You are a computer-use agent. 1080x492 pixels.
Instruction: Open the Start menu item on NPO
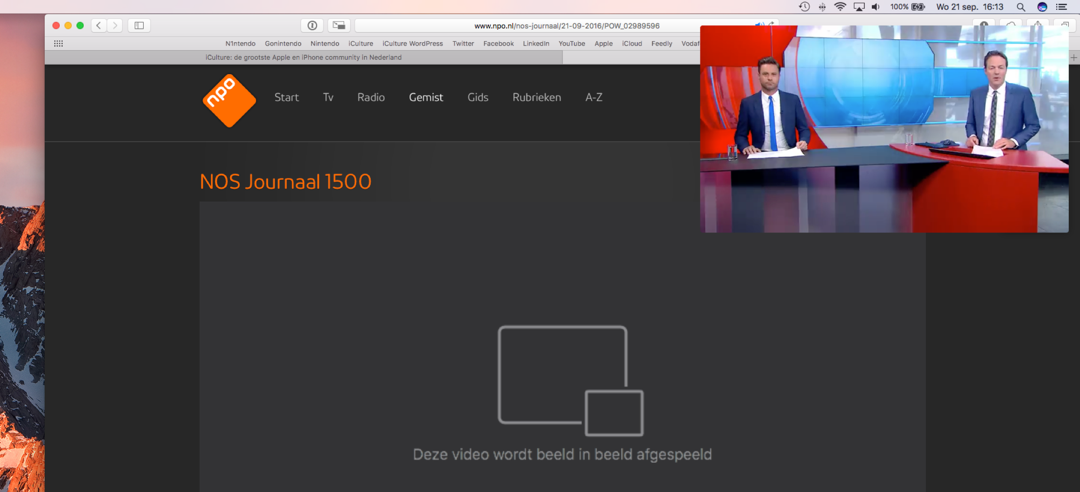coord(287,98)
